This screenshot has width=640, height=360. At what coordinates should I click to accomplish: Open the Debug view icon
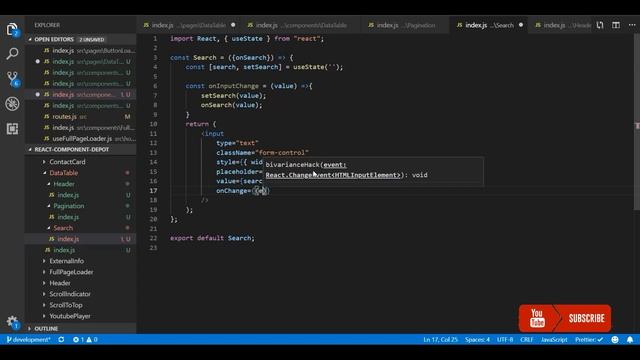point(12,104)
